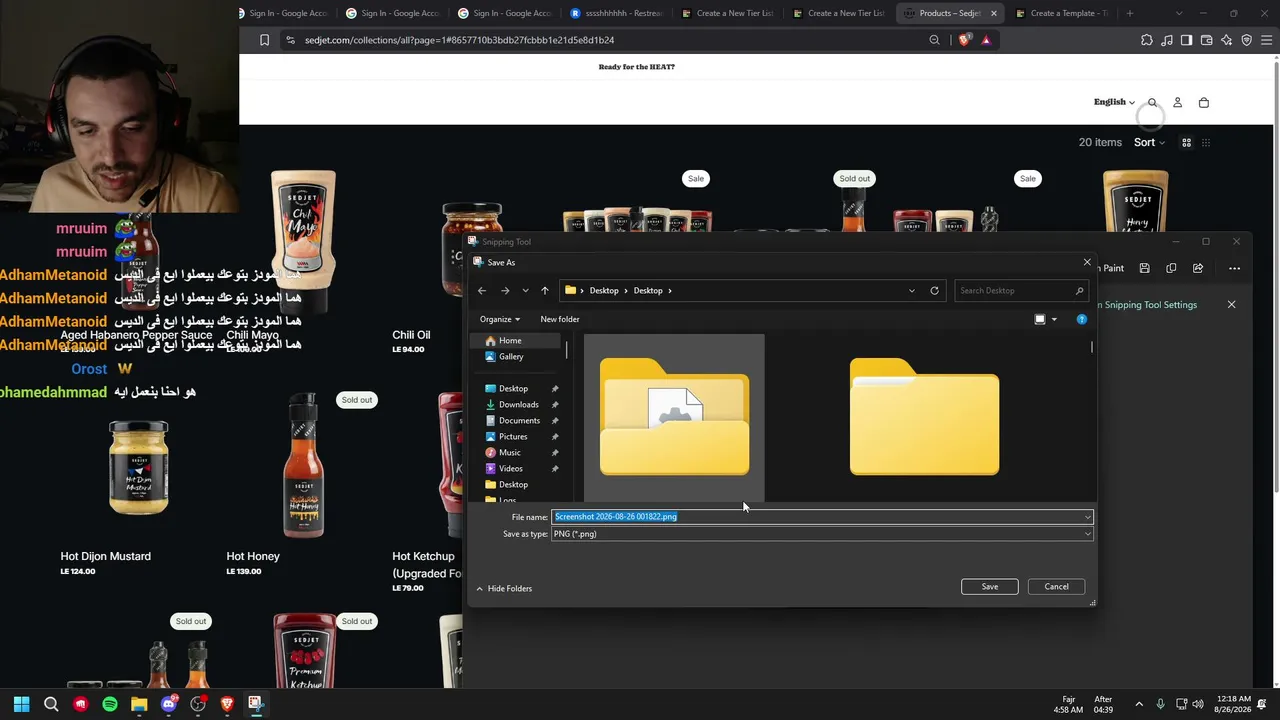Open the Save as type dropdown
The image size is (1280, 720).
click(822, 534)
